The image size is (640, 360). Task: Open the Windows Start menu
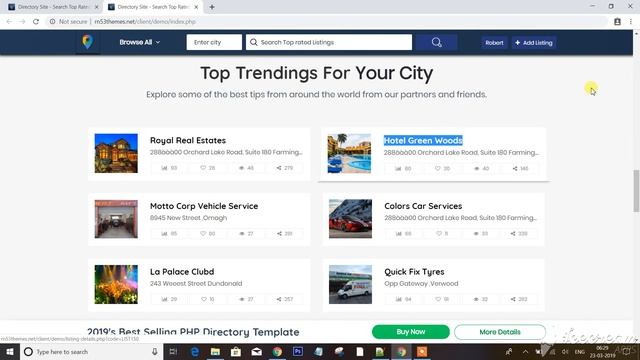10,351
